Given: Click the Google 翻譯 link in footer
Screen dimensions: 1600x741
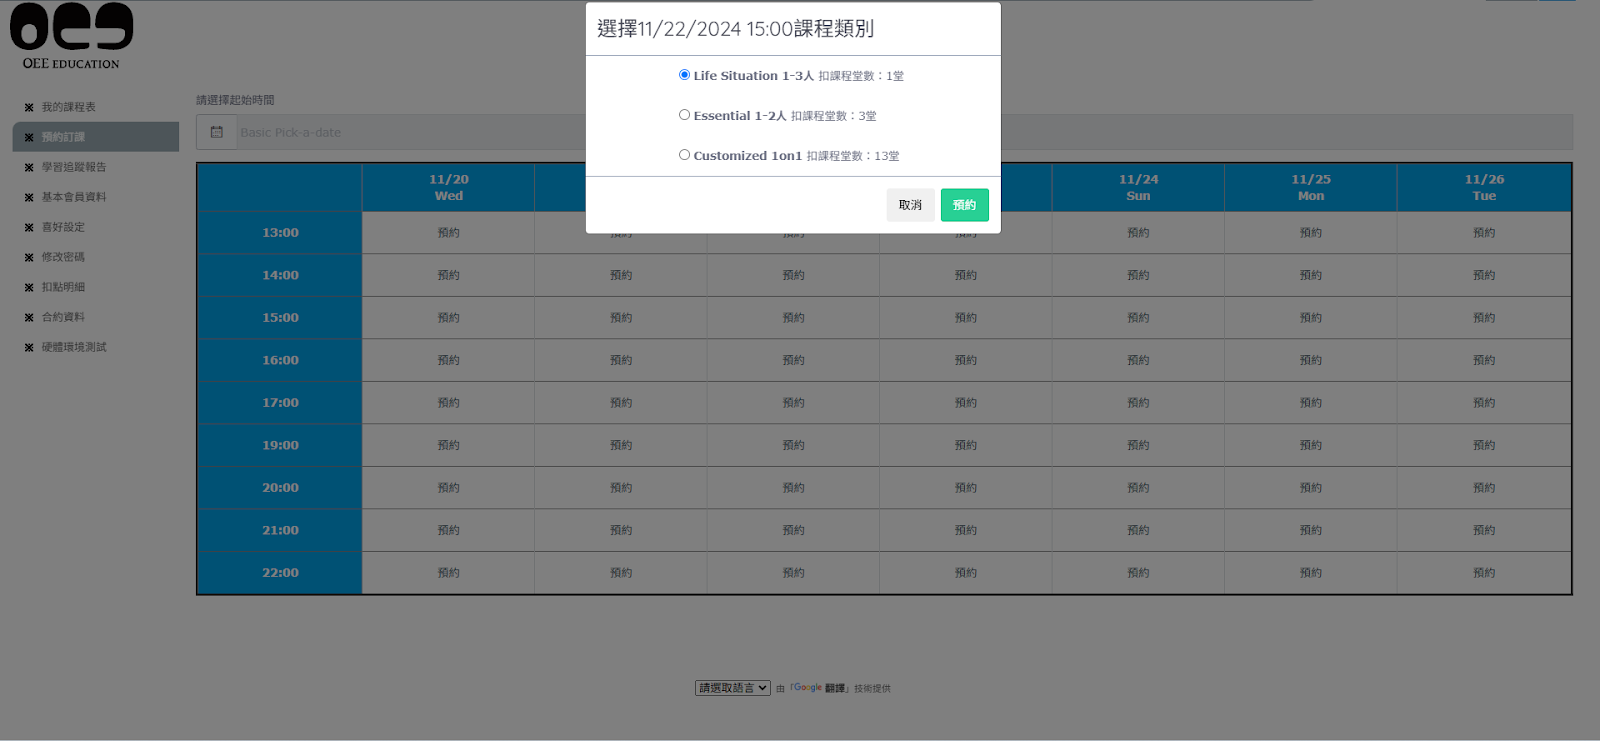Looking at the screenshot, I should pyautogui.click(x=820, y=688).
